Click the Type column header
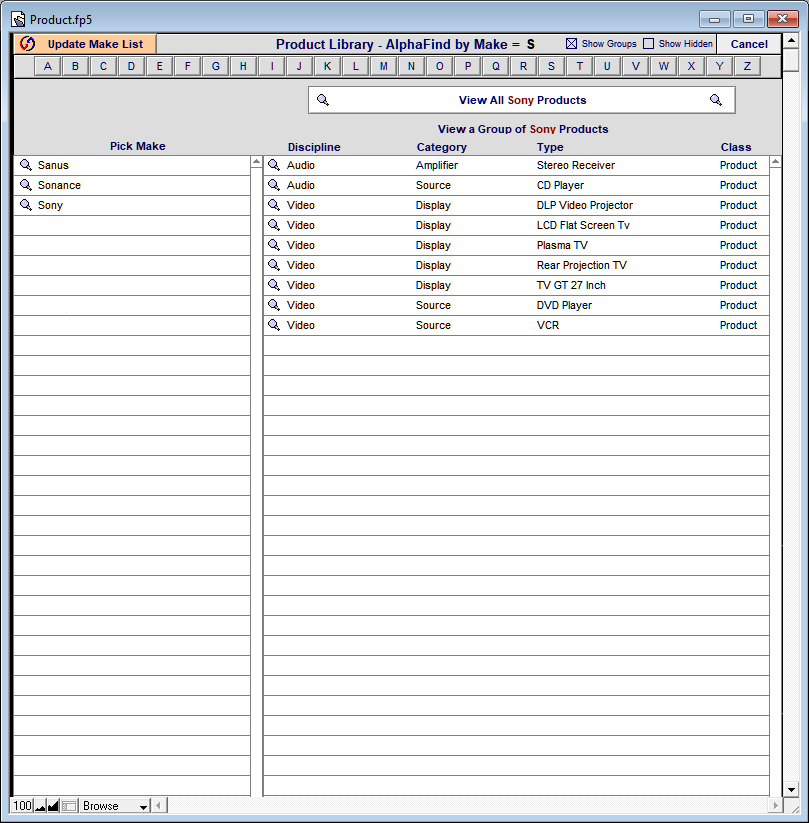Image resolution: width=809 pixels, height=823 pixels. click(550, 147)
